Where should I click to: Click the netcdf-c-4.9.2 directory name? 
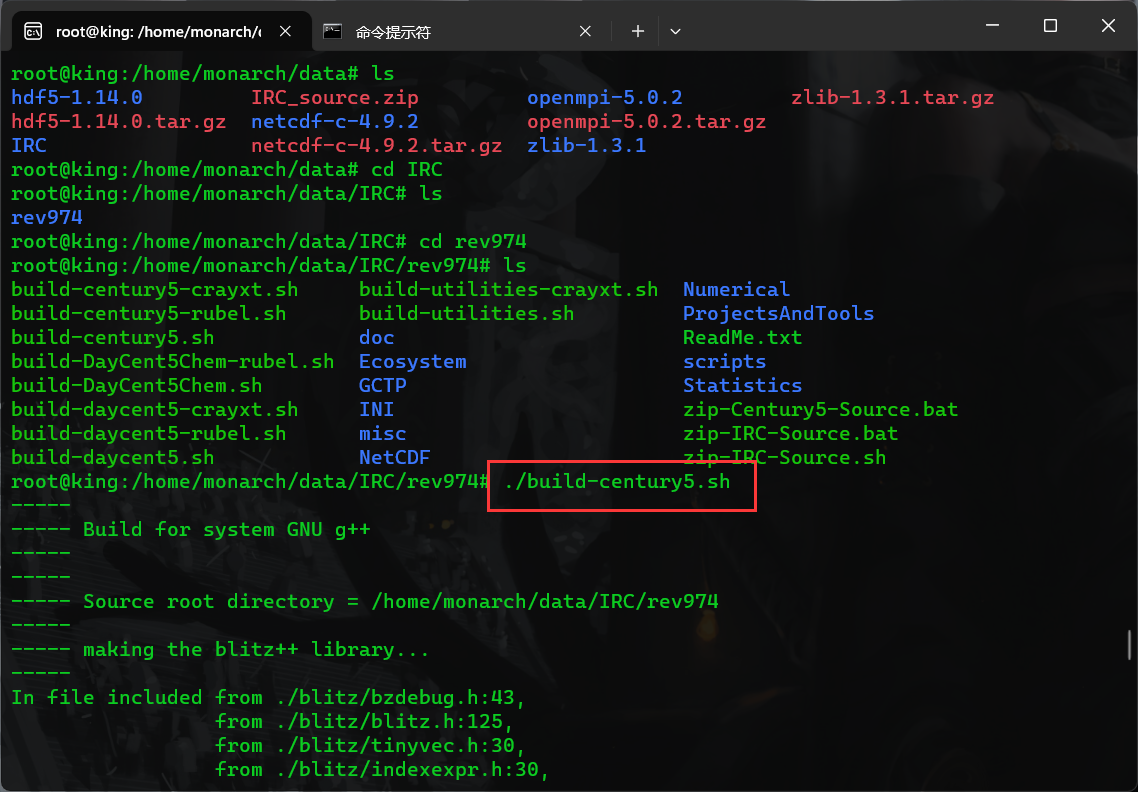point(335,121)
